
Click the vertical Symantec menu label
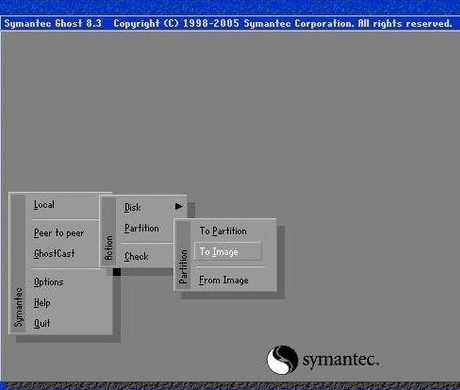click(18, 307)
